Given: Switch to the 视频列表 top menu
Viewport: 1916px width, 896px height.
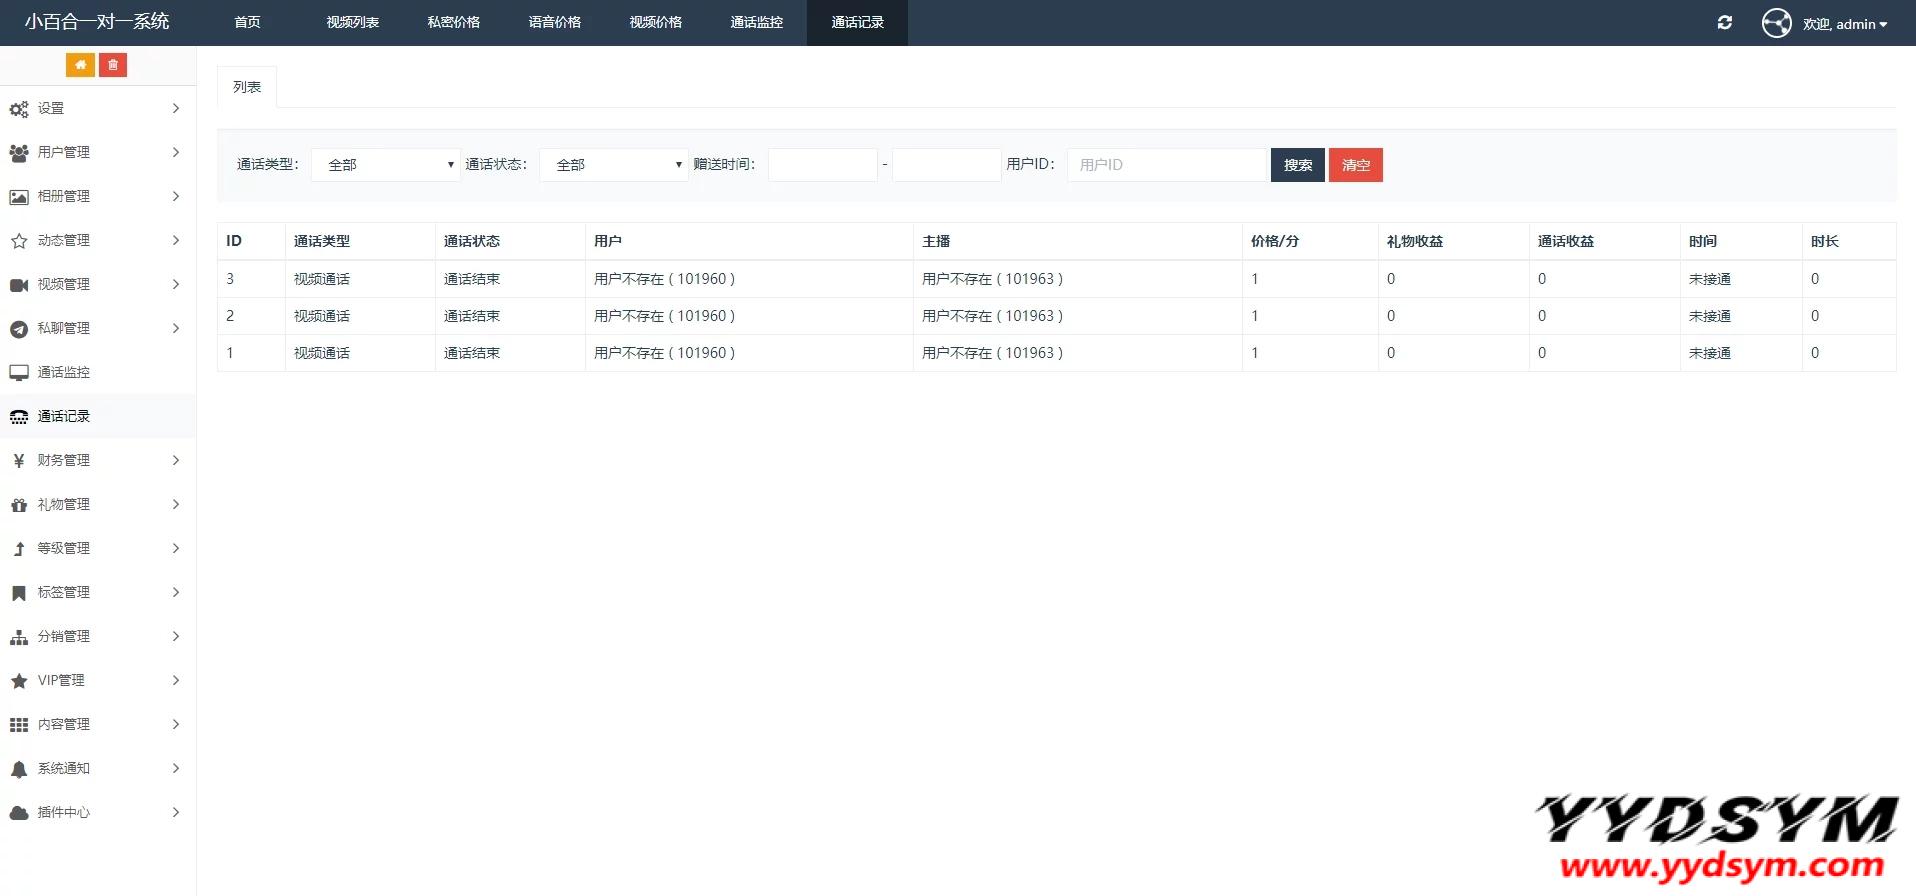Looking at the screenshot, I should (352, 22).
